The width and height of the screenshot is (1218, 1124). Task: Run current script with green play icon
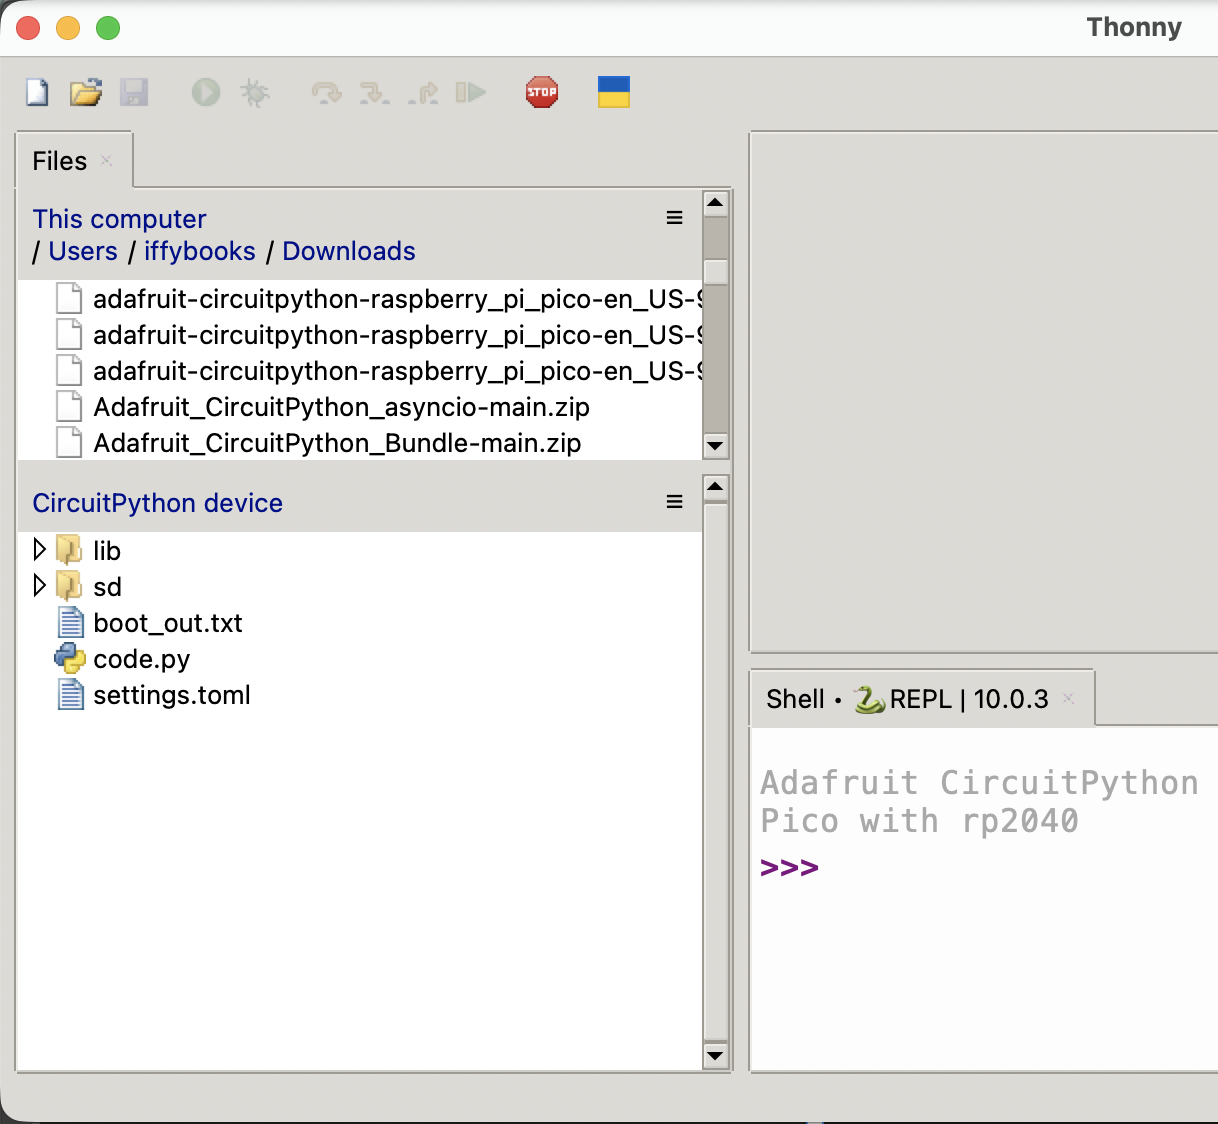[x=206, y=93]
